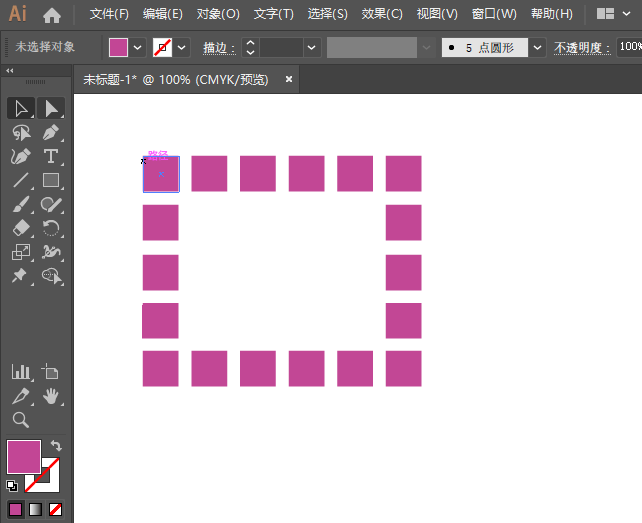Viewport: 642px width, 523px height.
Task: Expand the stroke weight dropdown
Action: (x=311, y=47)
